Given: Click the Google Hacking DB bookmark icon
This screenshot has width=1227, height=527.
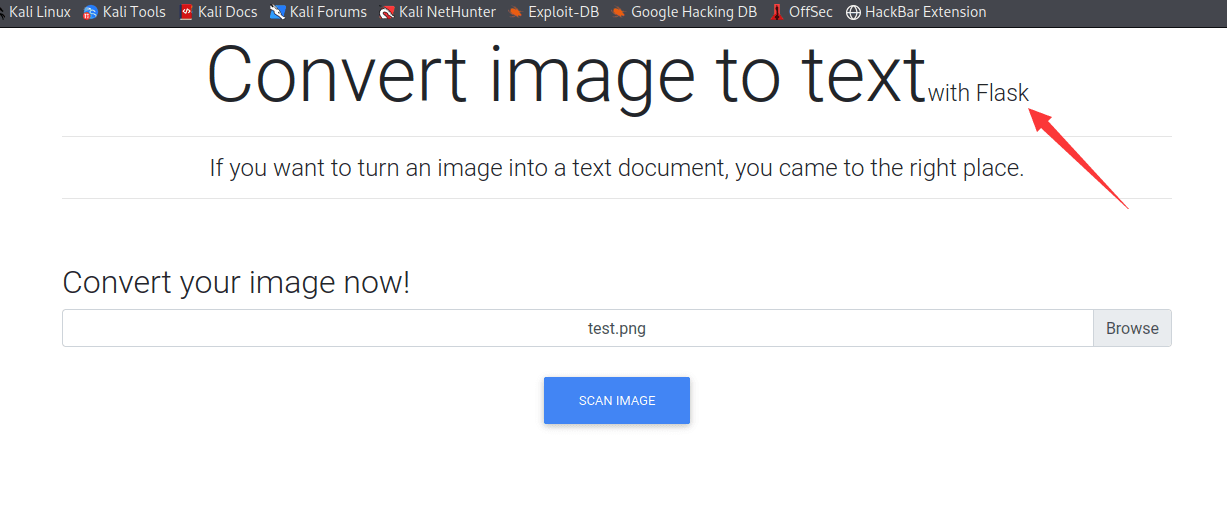Looking at the screenshot, I should 619,13.
